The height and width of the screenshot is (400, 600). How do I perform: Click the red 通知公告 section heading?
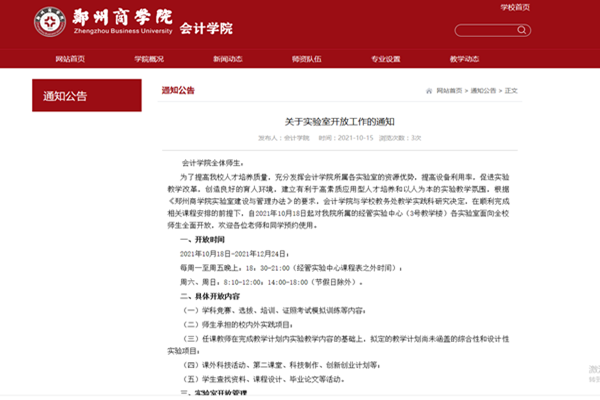(178, 90)
